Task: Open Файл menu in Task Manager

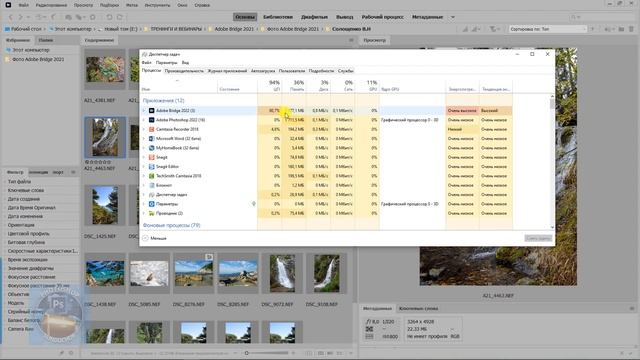Action: pos(147,62)
